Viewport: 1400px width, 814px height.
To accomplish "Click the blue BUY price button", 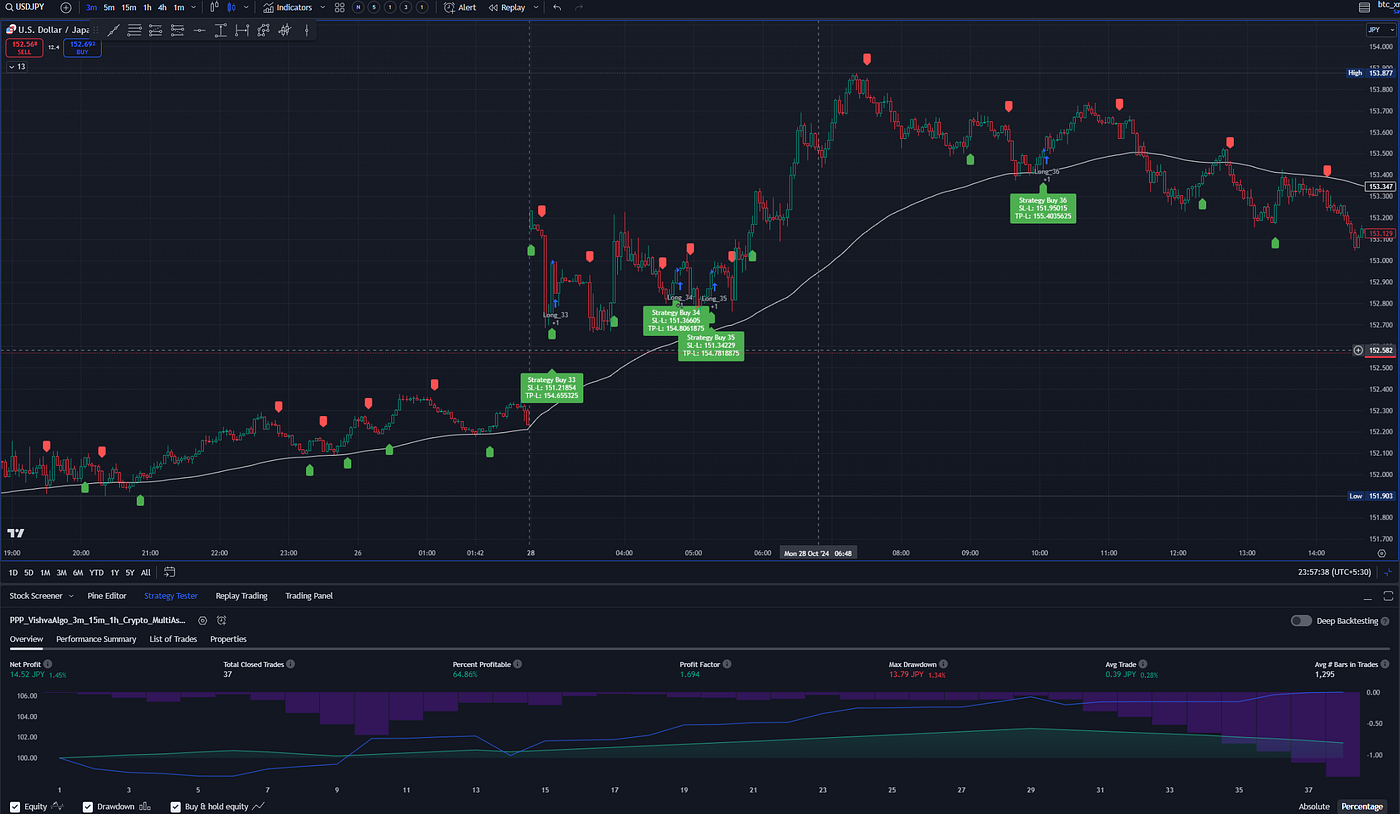I will (x=82, y=47).
